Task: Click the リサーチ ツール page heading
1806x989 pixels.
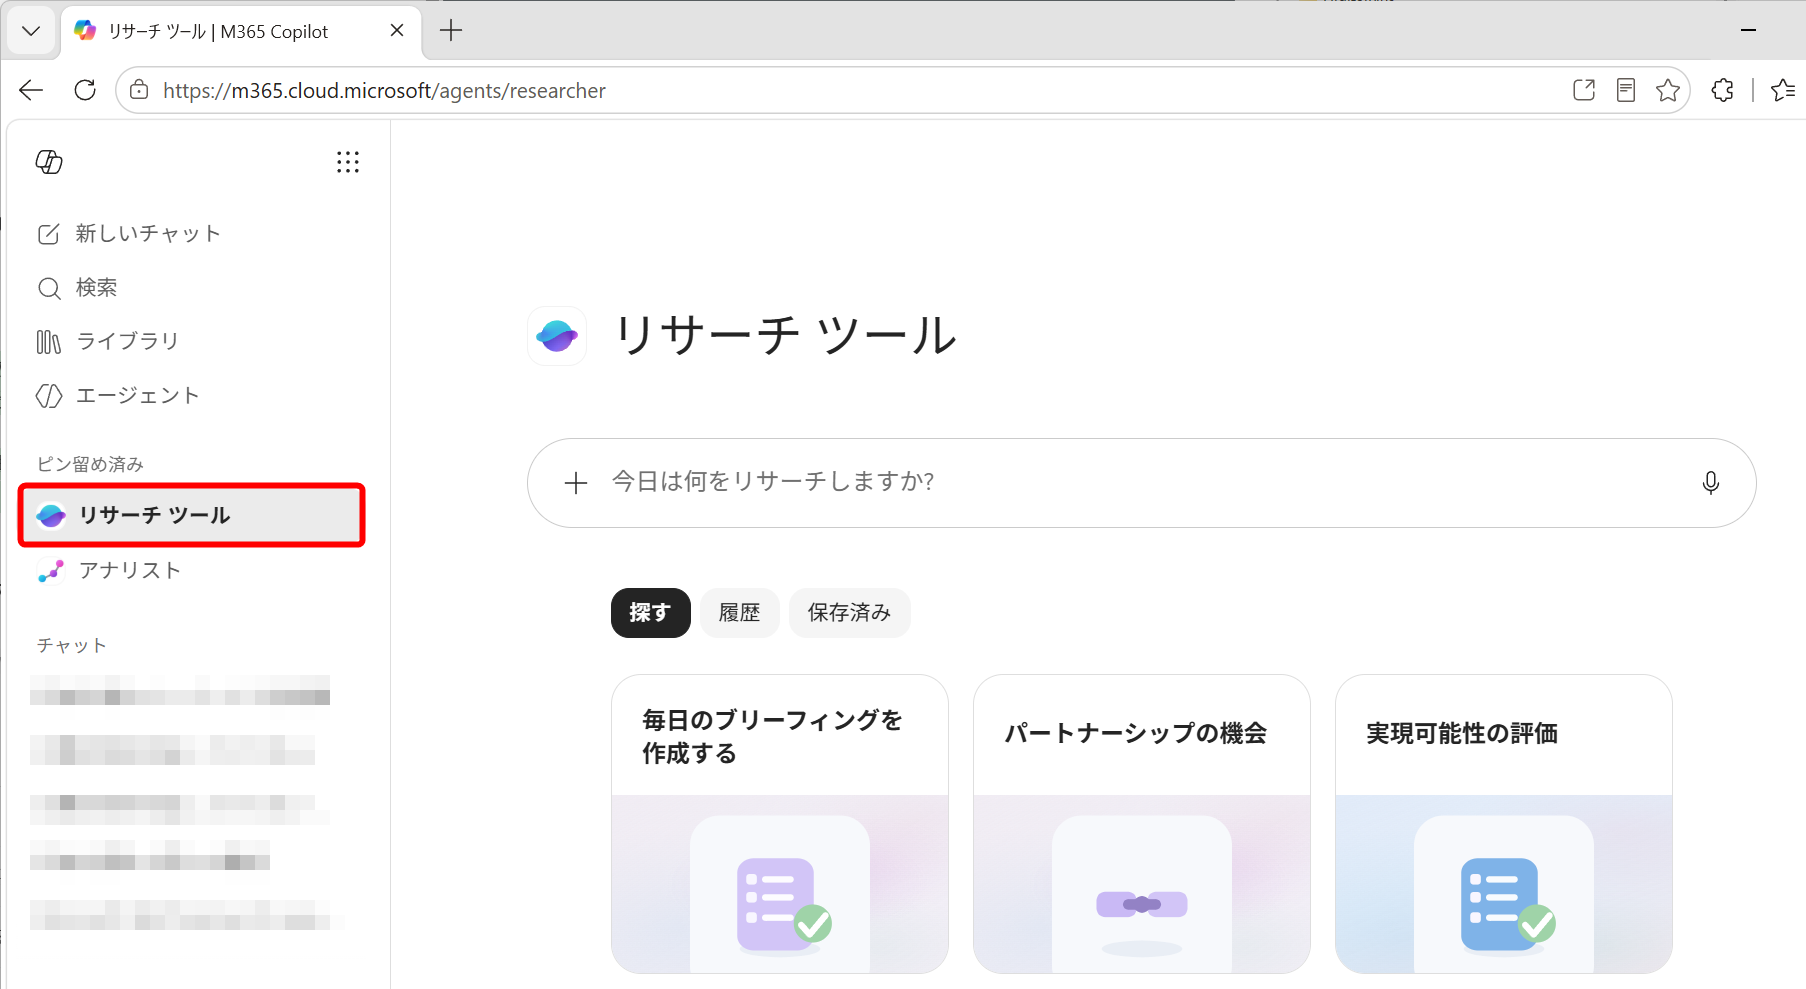Action: click(x=786, y=336)
